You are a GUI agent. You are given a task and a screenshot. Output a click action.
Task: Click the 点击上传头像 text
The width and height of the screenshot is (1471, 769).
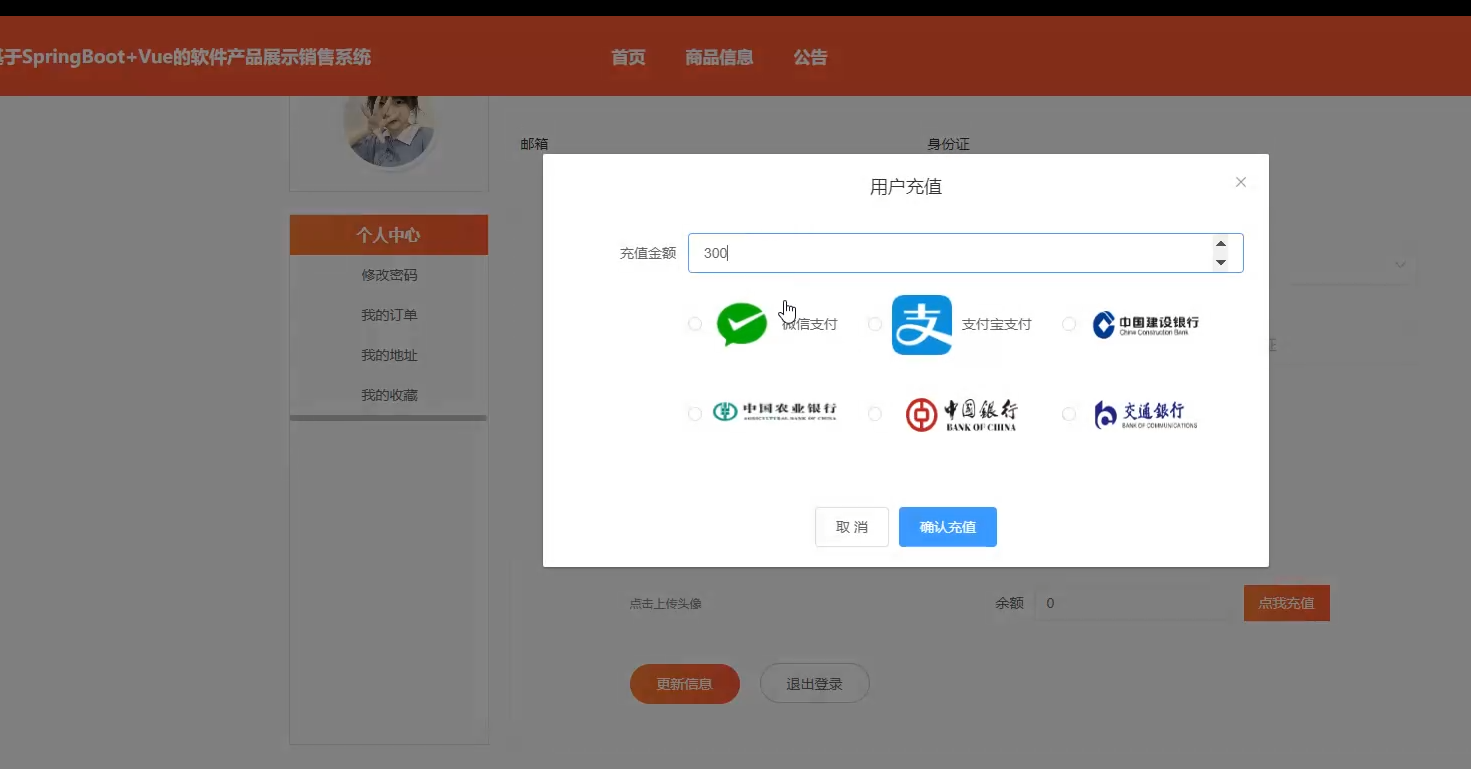666,604
